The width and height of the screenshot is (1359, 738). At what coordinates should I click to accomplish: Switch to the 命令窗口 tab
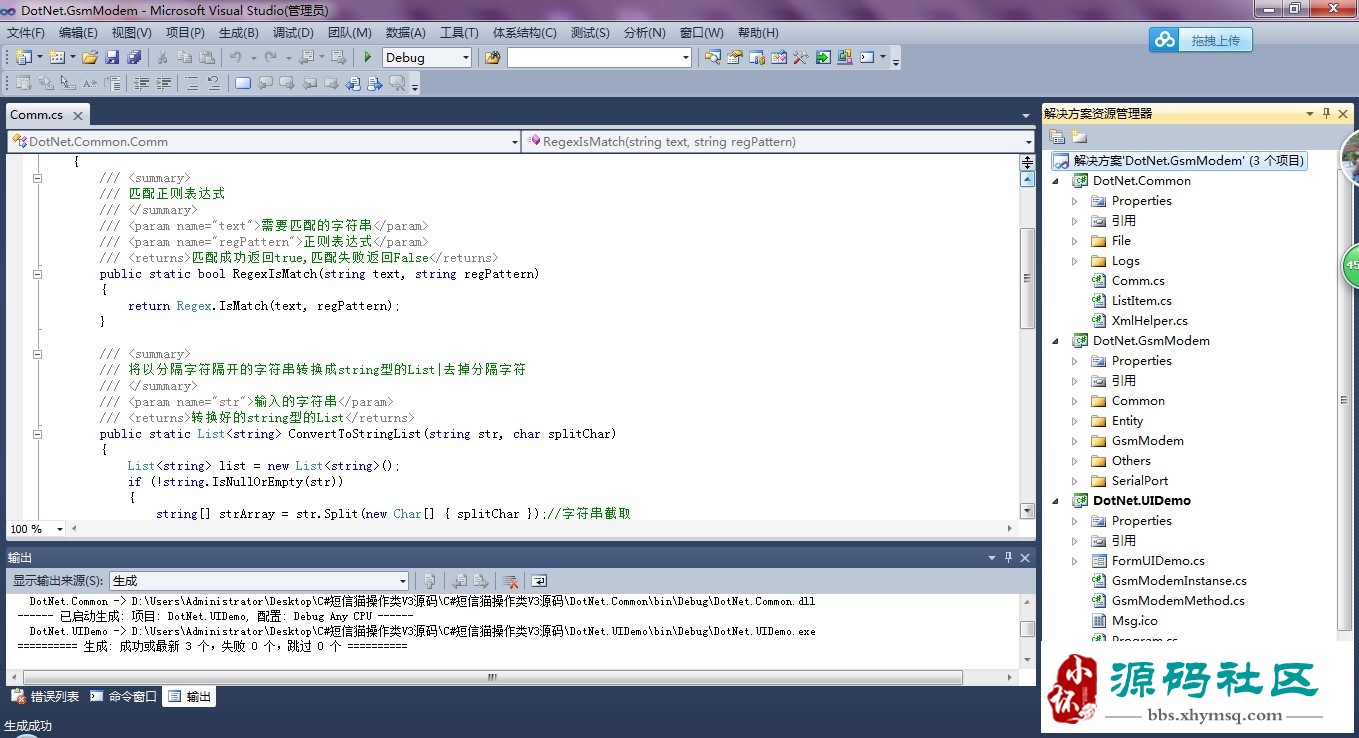(123, 696)
